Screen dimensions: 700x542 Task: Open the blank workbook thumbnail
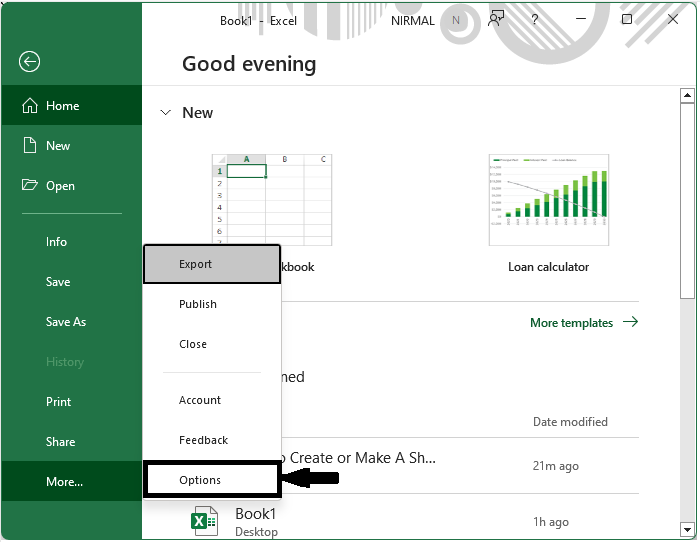272,199
